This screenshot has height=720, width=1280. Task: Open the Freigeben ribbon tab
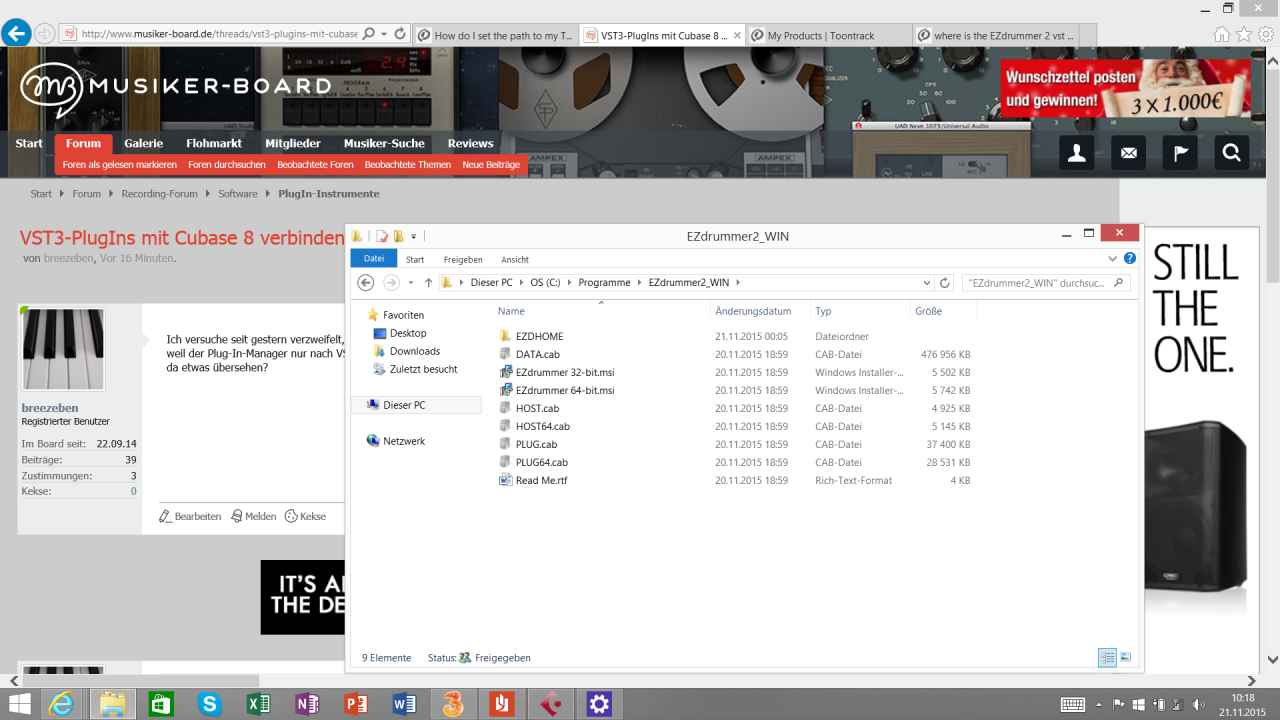click(x=463, y=259)
